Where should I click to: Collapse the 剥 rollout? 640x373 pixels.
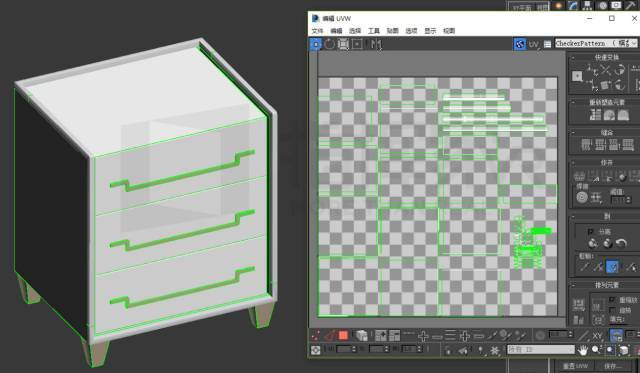point(573,217)
